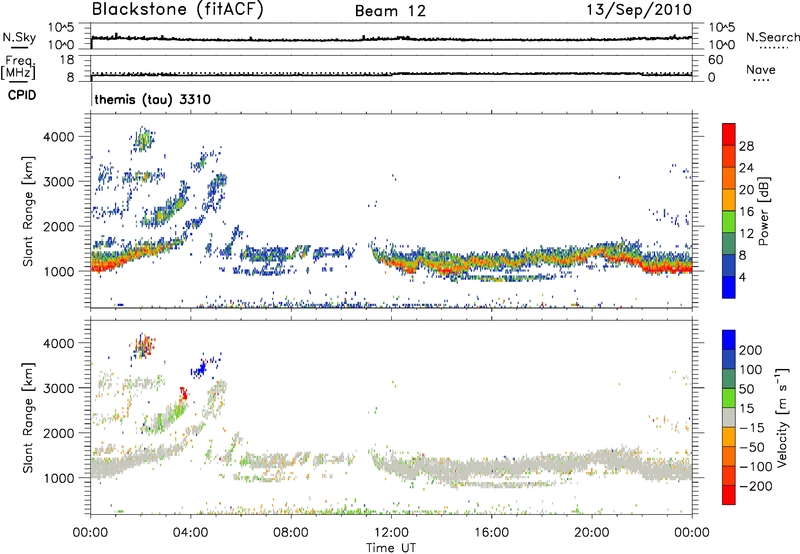Viewport: 800px width, 554px height.
Task: Click the "18" frequency axis tick
Action: tap(67, 60)
